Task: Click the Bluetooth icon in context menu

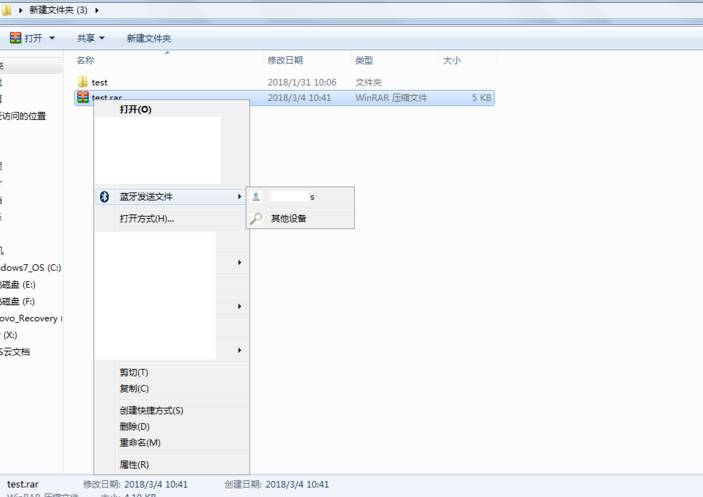Action: (103, 197)
